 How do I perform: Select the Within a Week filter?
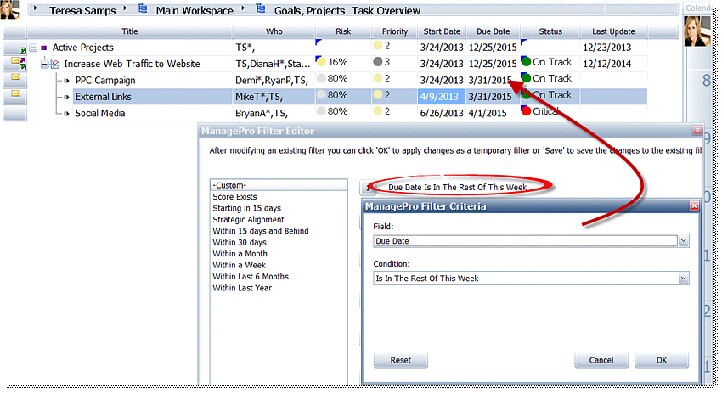[x=239, y=265]
